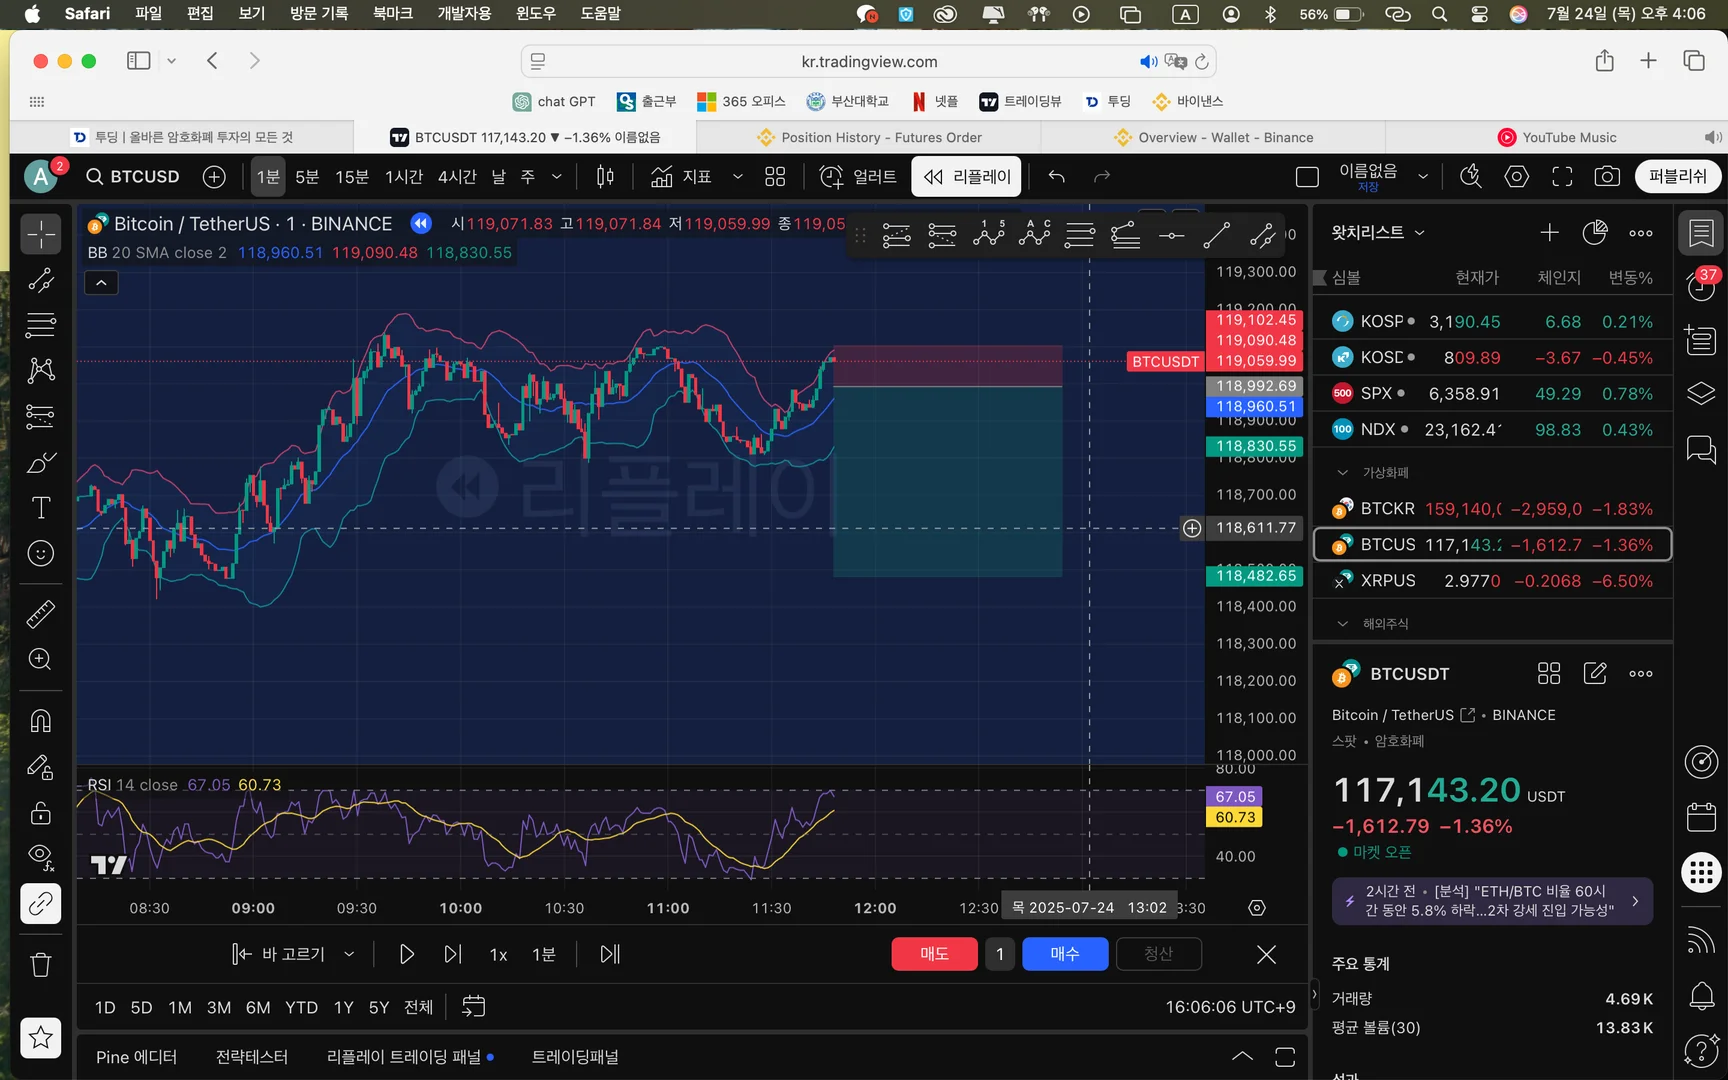Screen dimensions: 1728x1080
Task: Create an alert (얼러트)
Action: tap(858, 177)
